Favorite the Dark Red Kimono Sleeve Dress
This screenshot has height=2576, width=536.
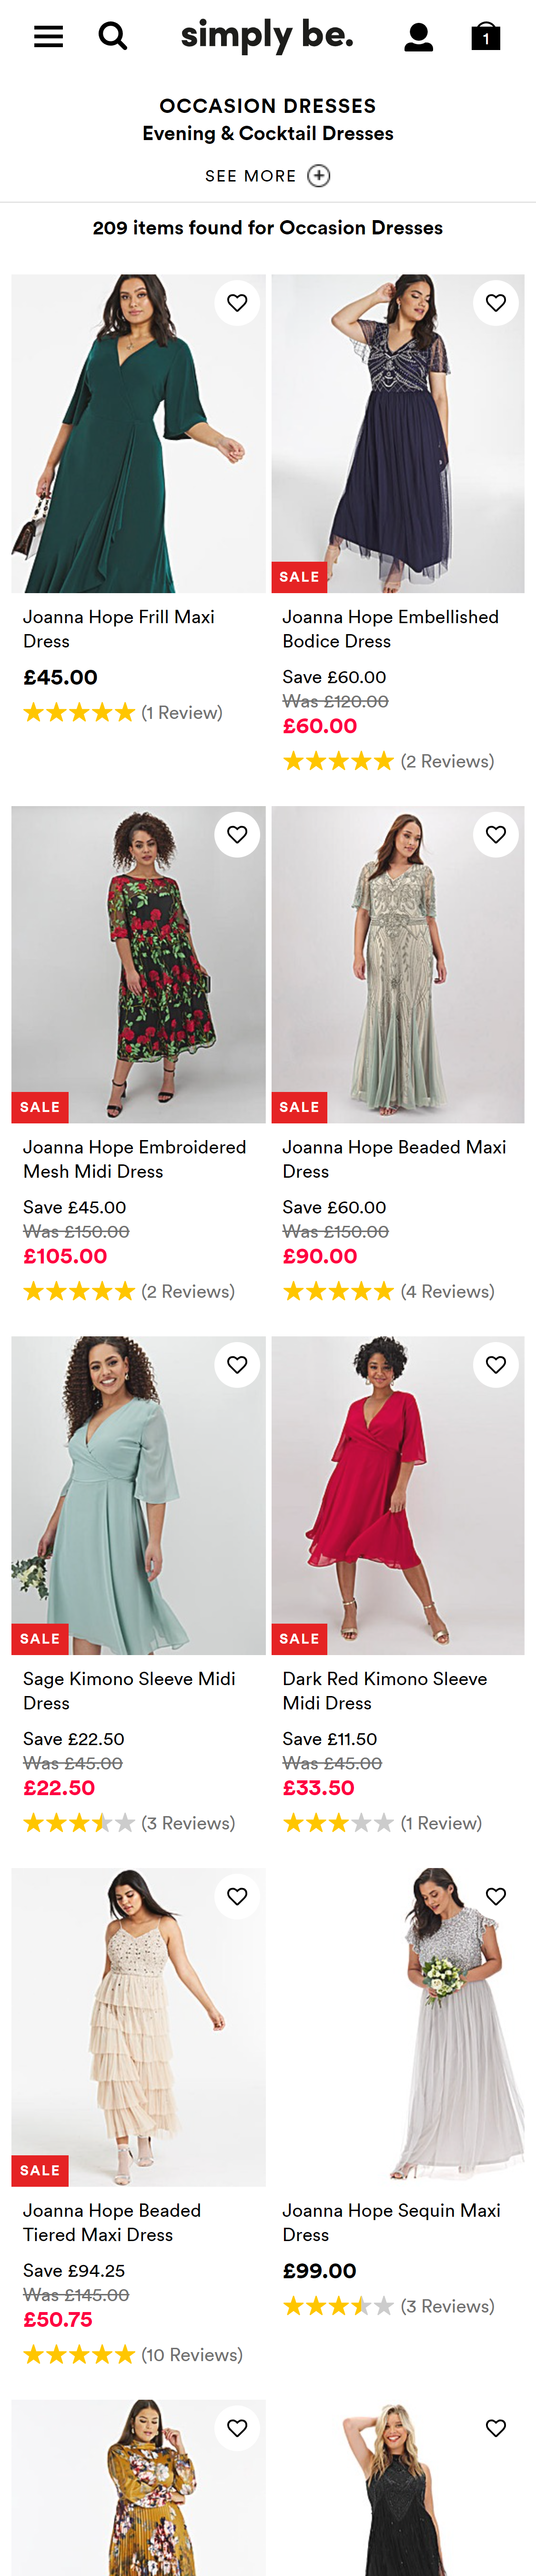(x=496, y=1365)
